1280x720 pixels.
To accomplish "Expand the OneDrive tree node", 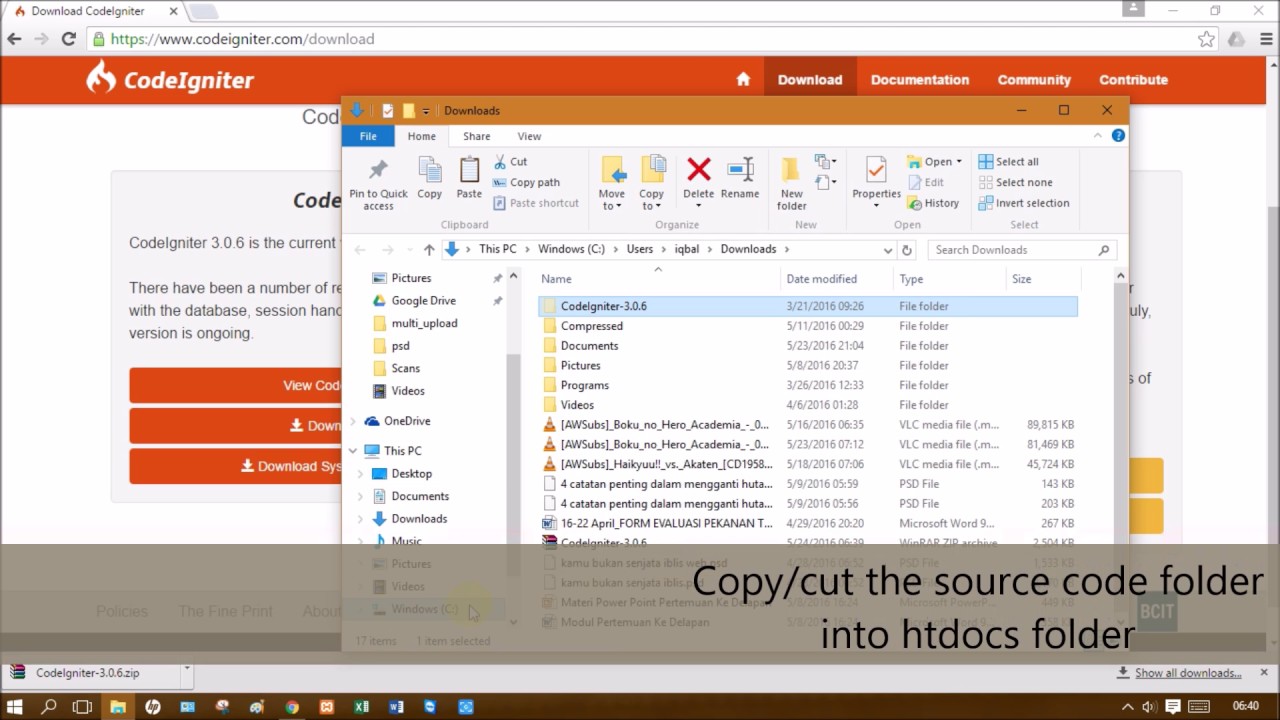I will [x=352, y=421].
